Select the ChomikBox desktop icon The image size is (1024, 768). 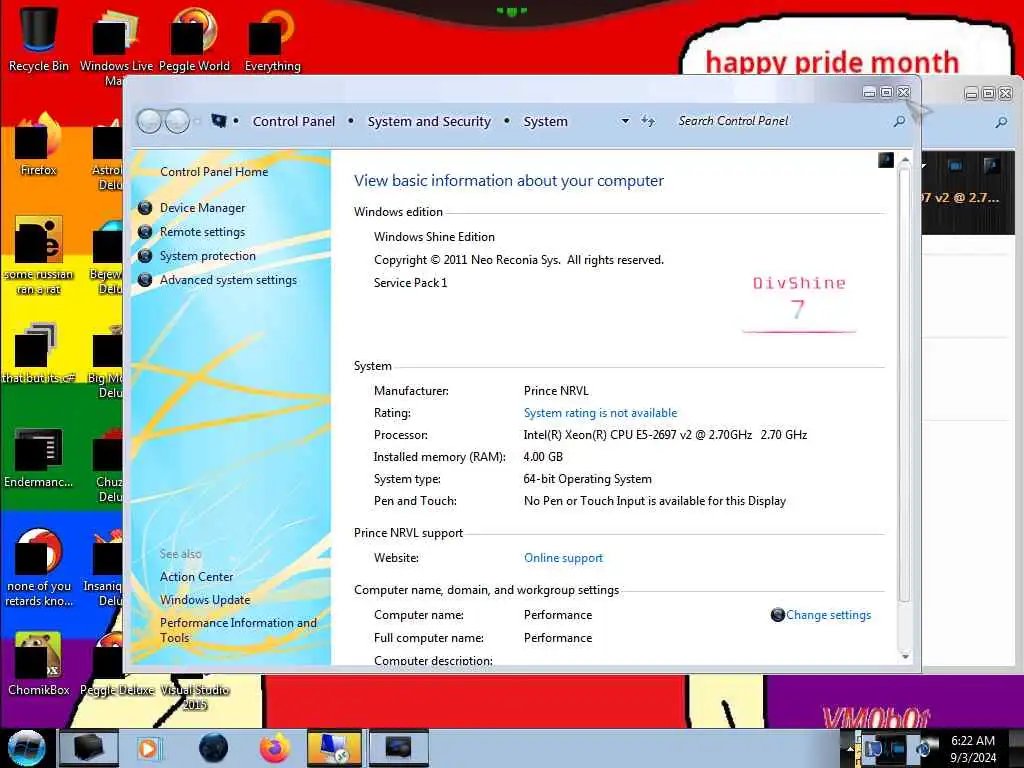tap(39, 663)
